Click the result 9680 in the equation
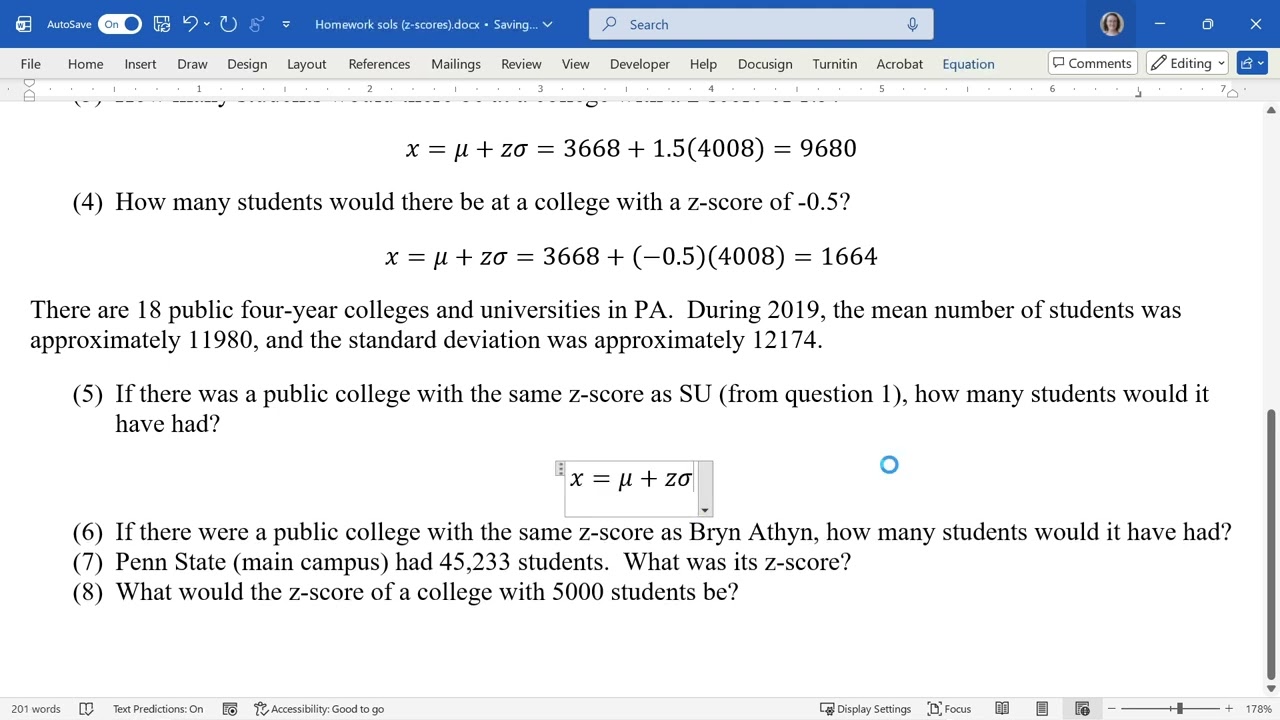This screenshot has width=1280, height=720. pyautogui.click(x=828, y=149)
